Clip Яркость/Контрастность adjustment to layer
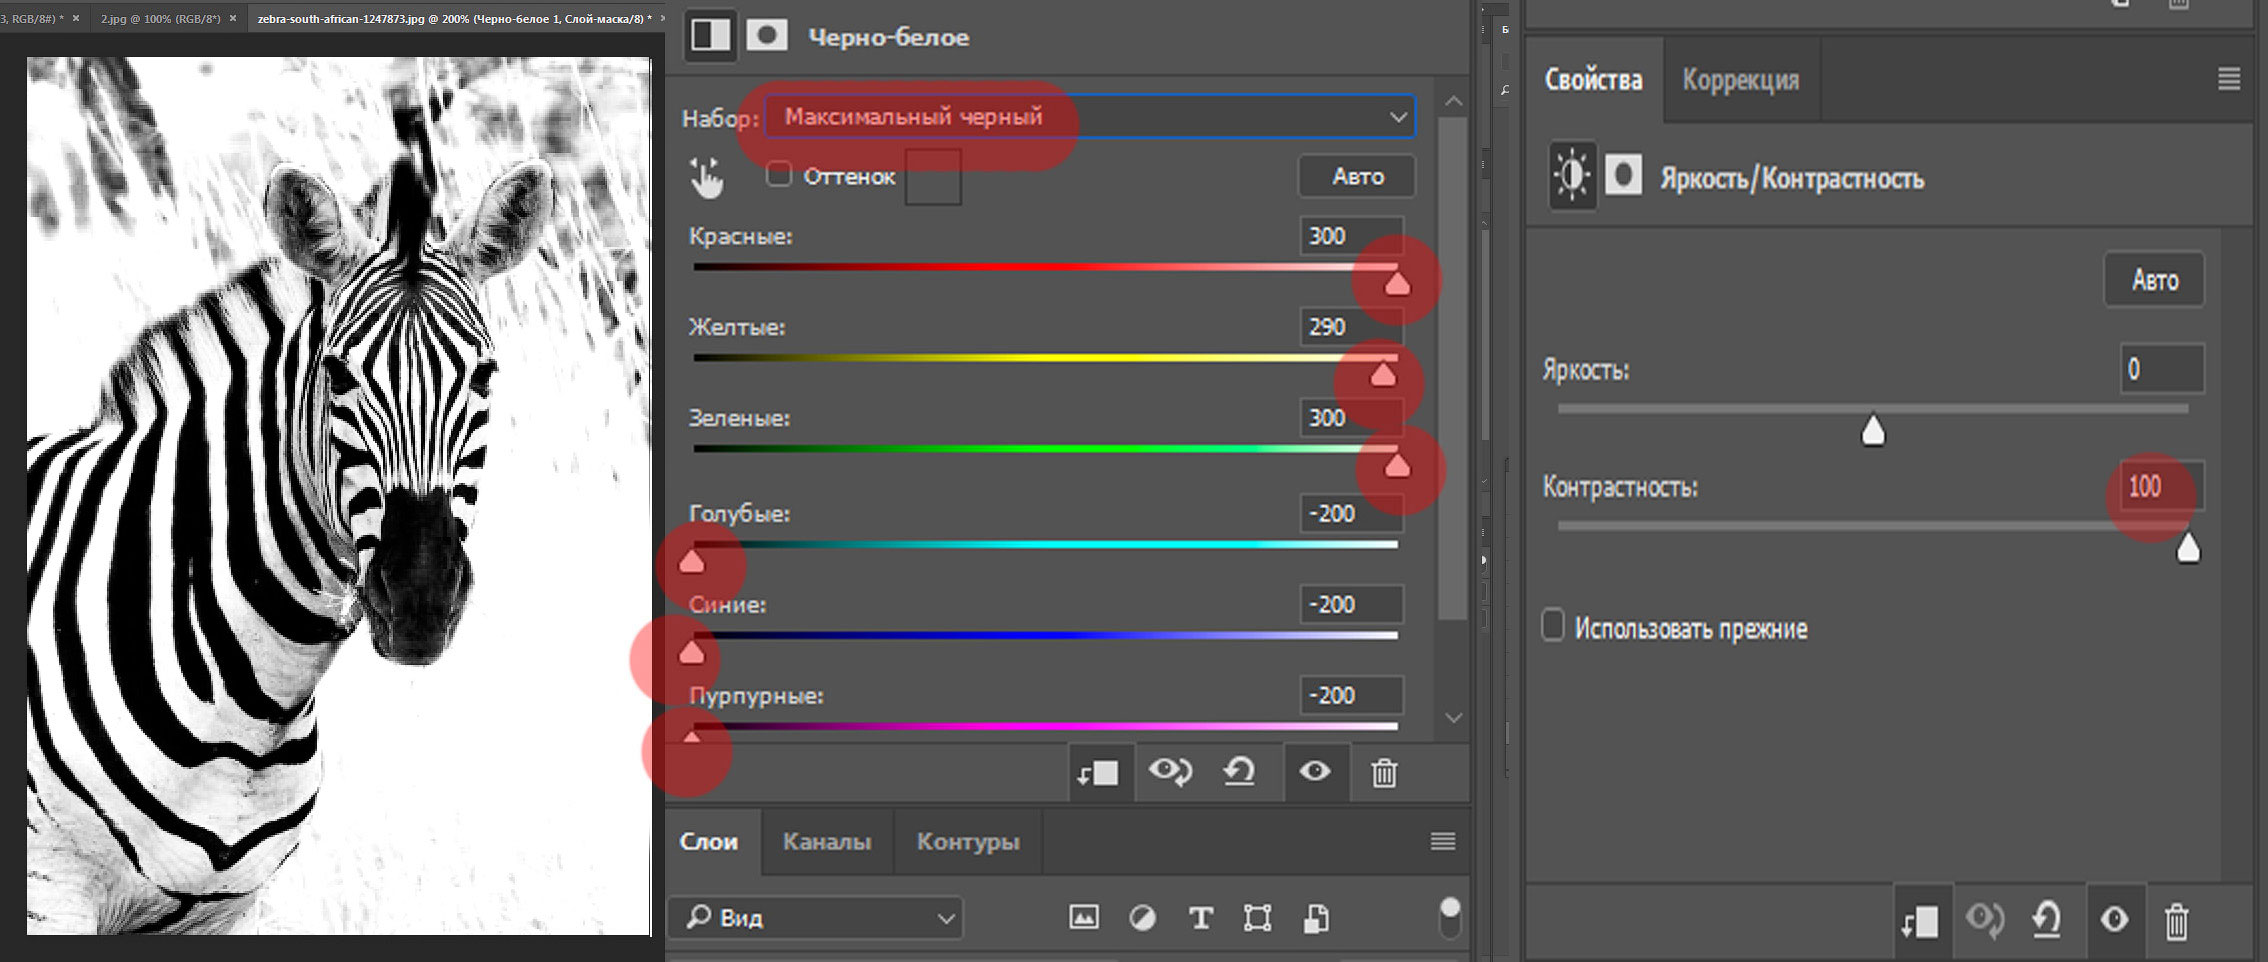Viewport: 2268px width, 962px height. (x=1919, y=920)
